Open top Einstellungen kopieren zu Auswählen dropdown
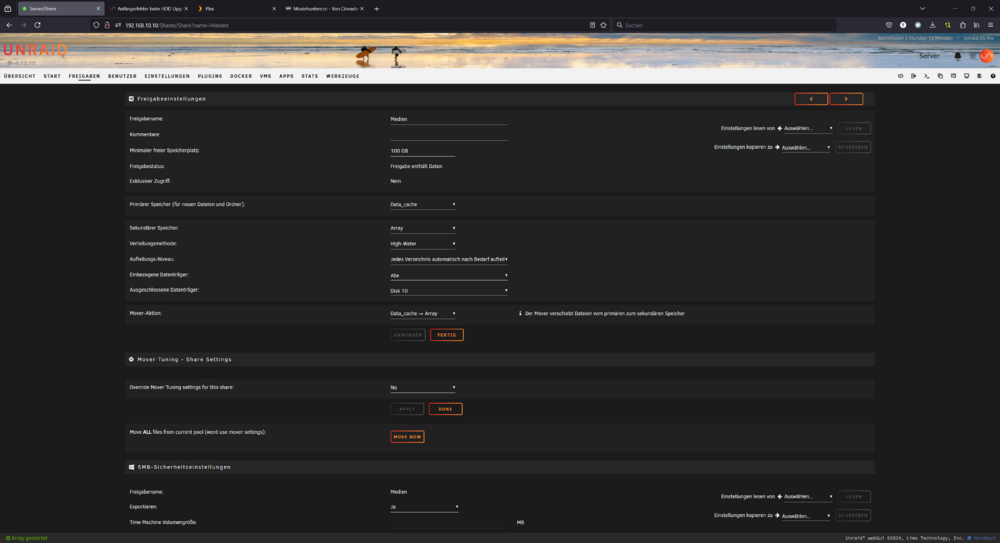Screen dimensions: 1000x543 point(806,147)
